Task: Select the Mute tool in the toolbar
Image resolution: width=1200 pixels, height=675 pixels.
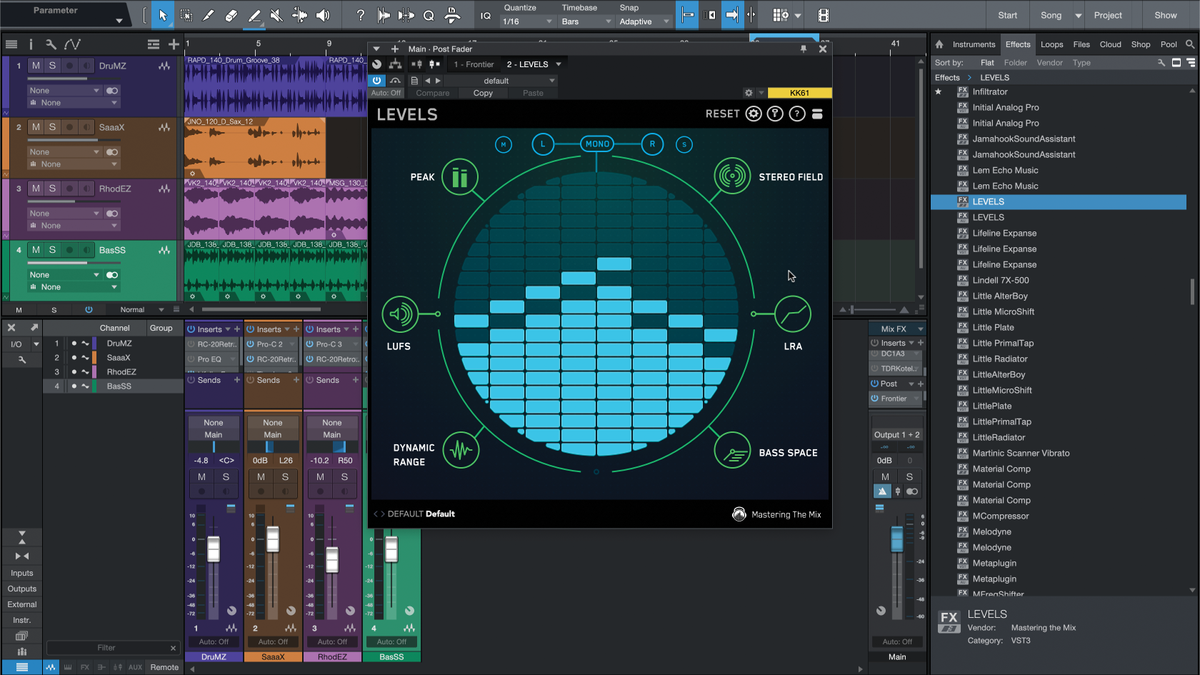Action: [x=275, y=15]
